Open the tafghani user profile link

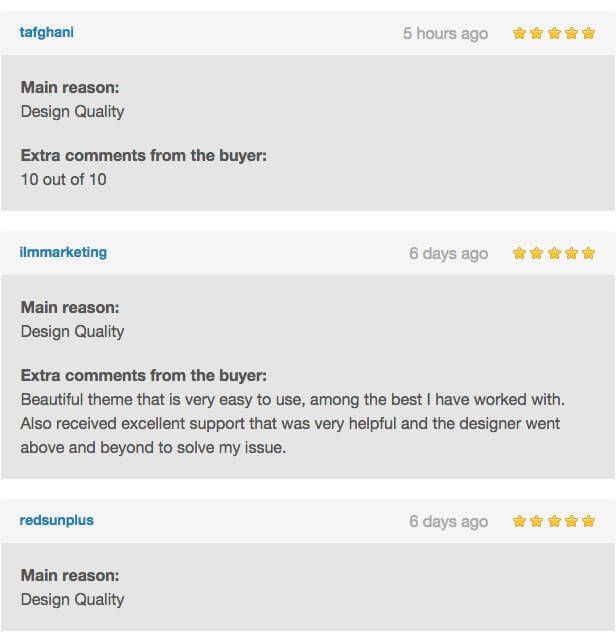coord(46,32)
